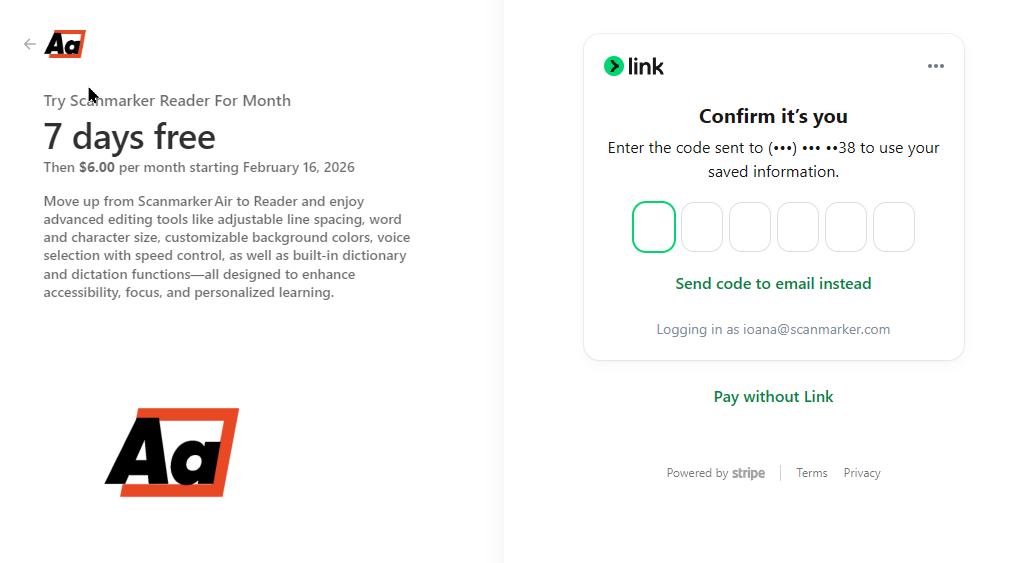Open the three-dot Link options menu
The height and width of the screenshot is (563, 1034).
coord(935,67)
